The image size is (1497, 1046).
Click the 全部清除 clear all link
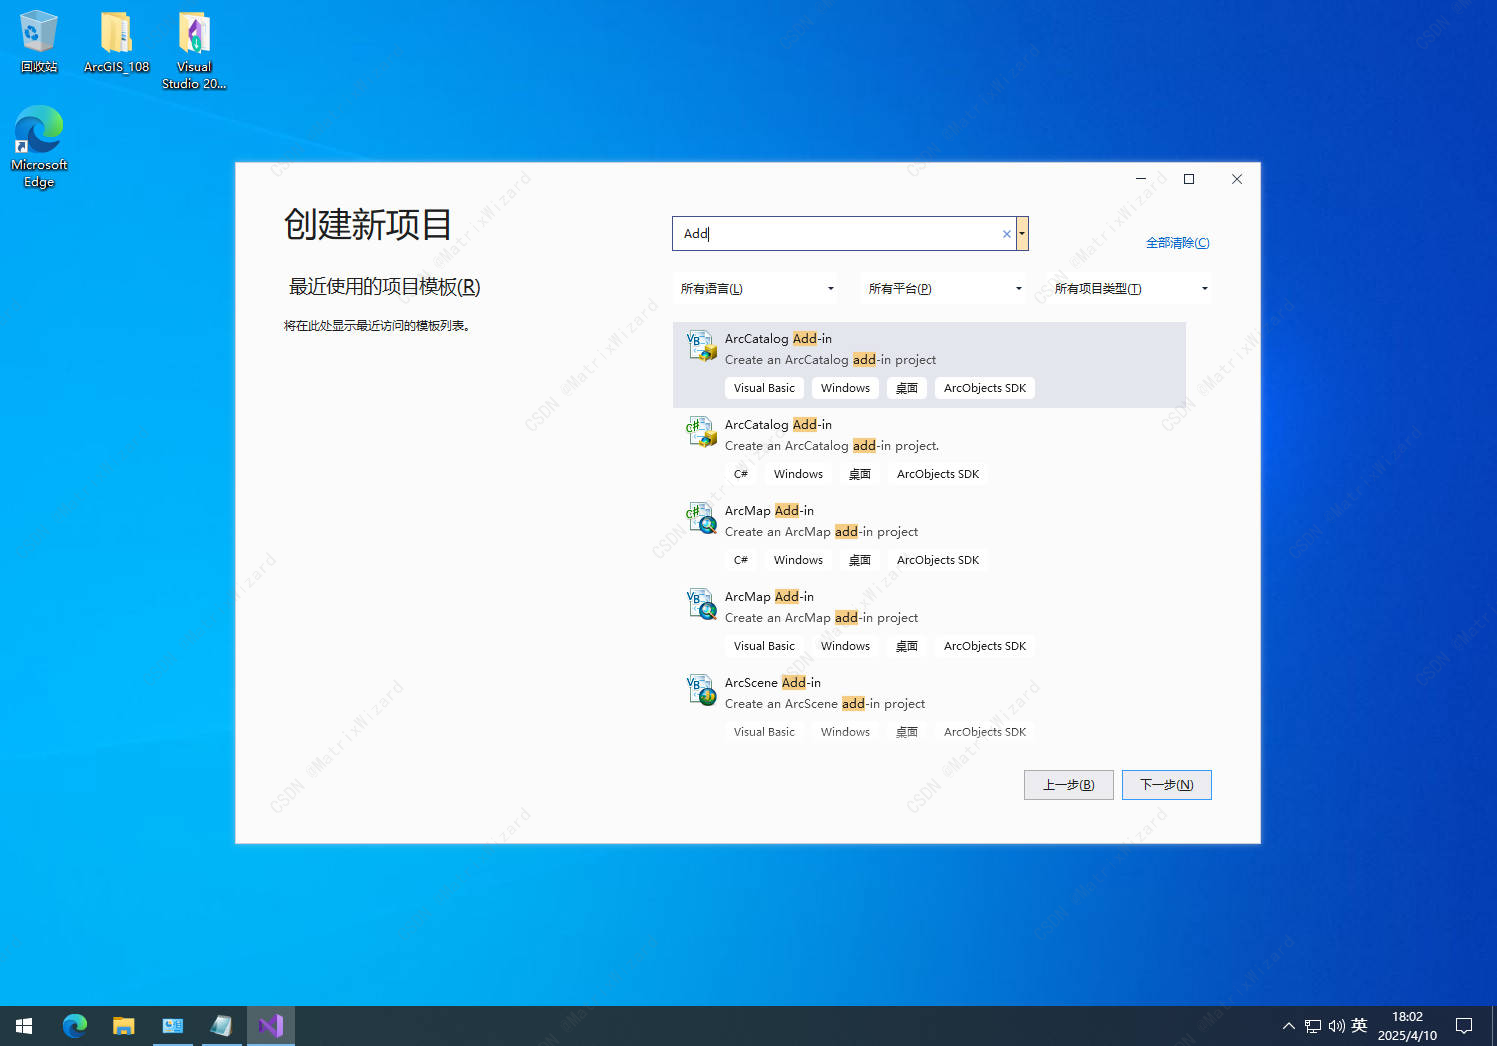click(1177, 243)
